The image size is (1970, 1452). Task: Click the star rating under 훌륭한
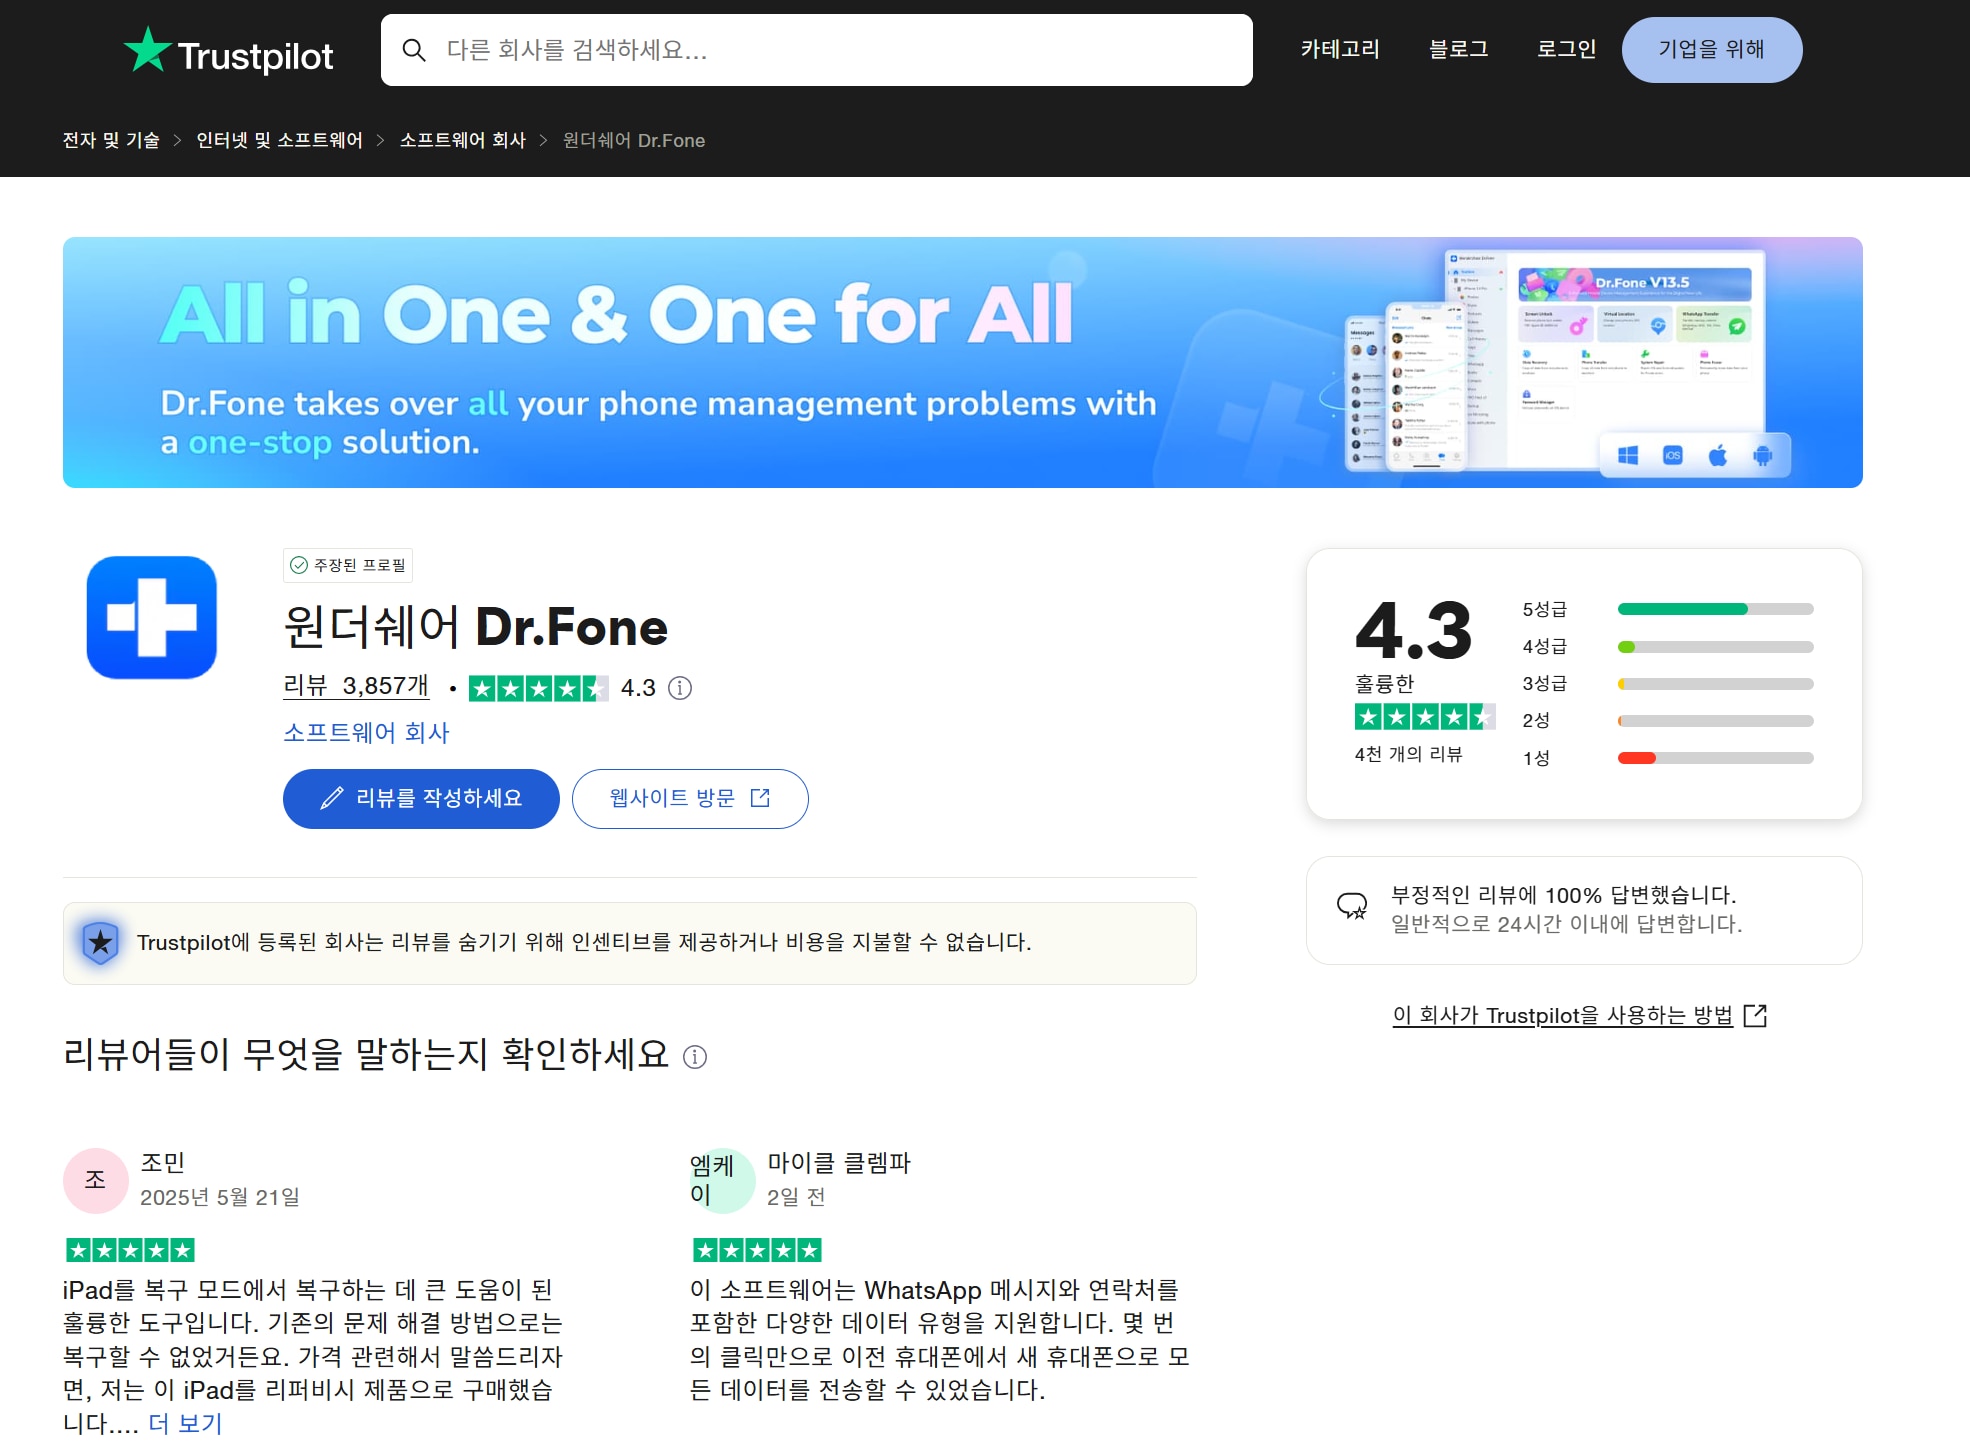click(1425, 717)
